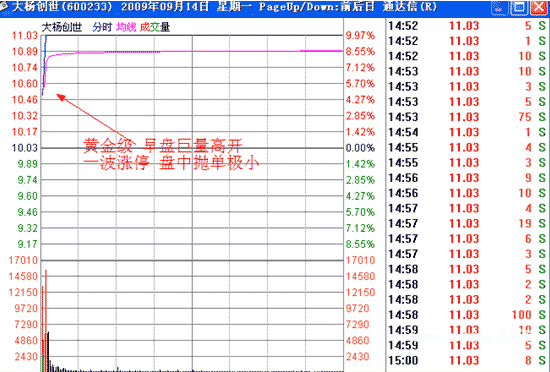The image size is (550, 372).
Task: Close the 大杨创世 intraday window
Action: (538, 7)
